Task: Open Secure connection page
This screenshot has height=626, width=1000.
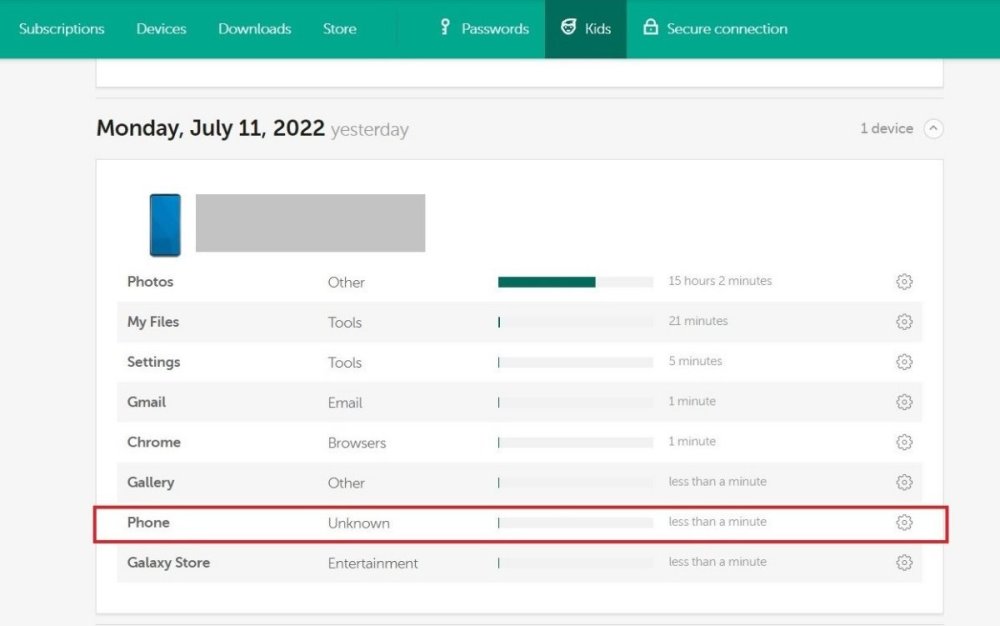Action: tap(715, 29)
